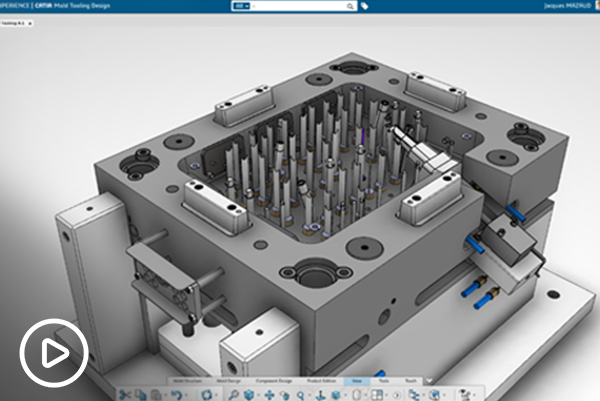Open the search scope dropdown
Screen dimensions: 600x401
tap(242, 6)
